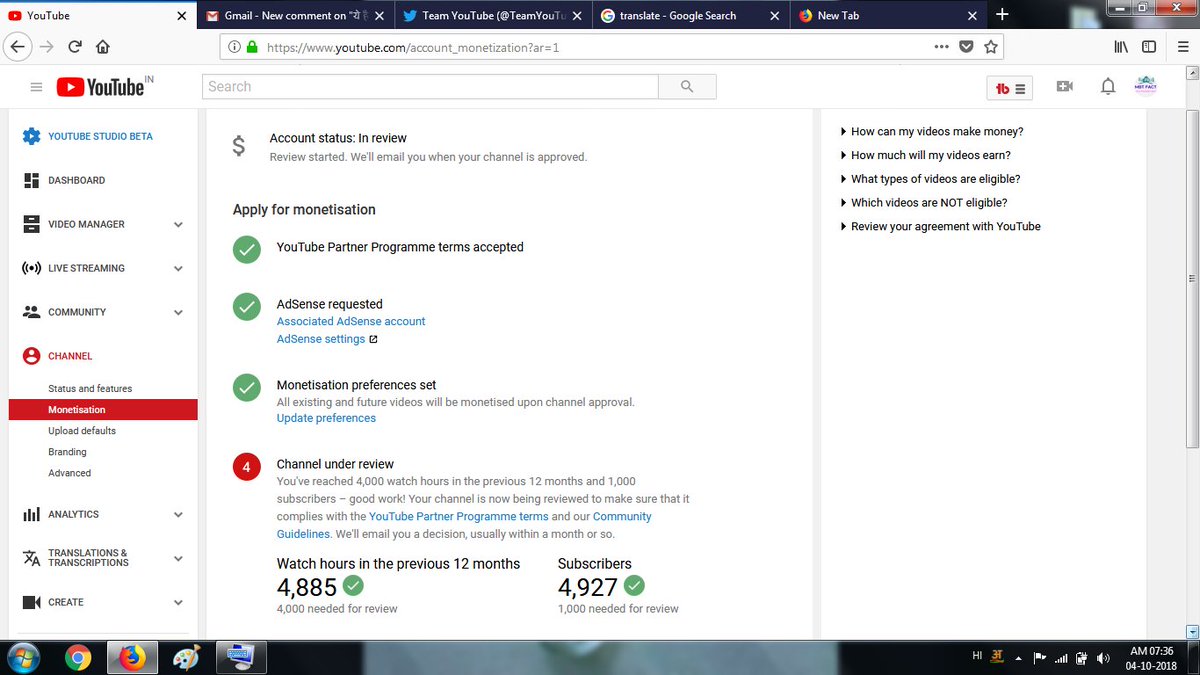
Task: Click the Pocket save icon
Action: [x=966, y=46]
